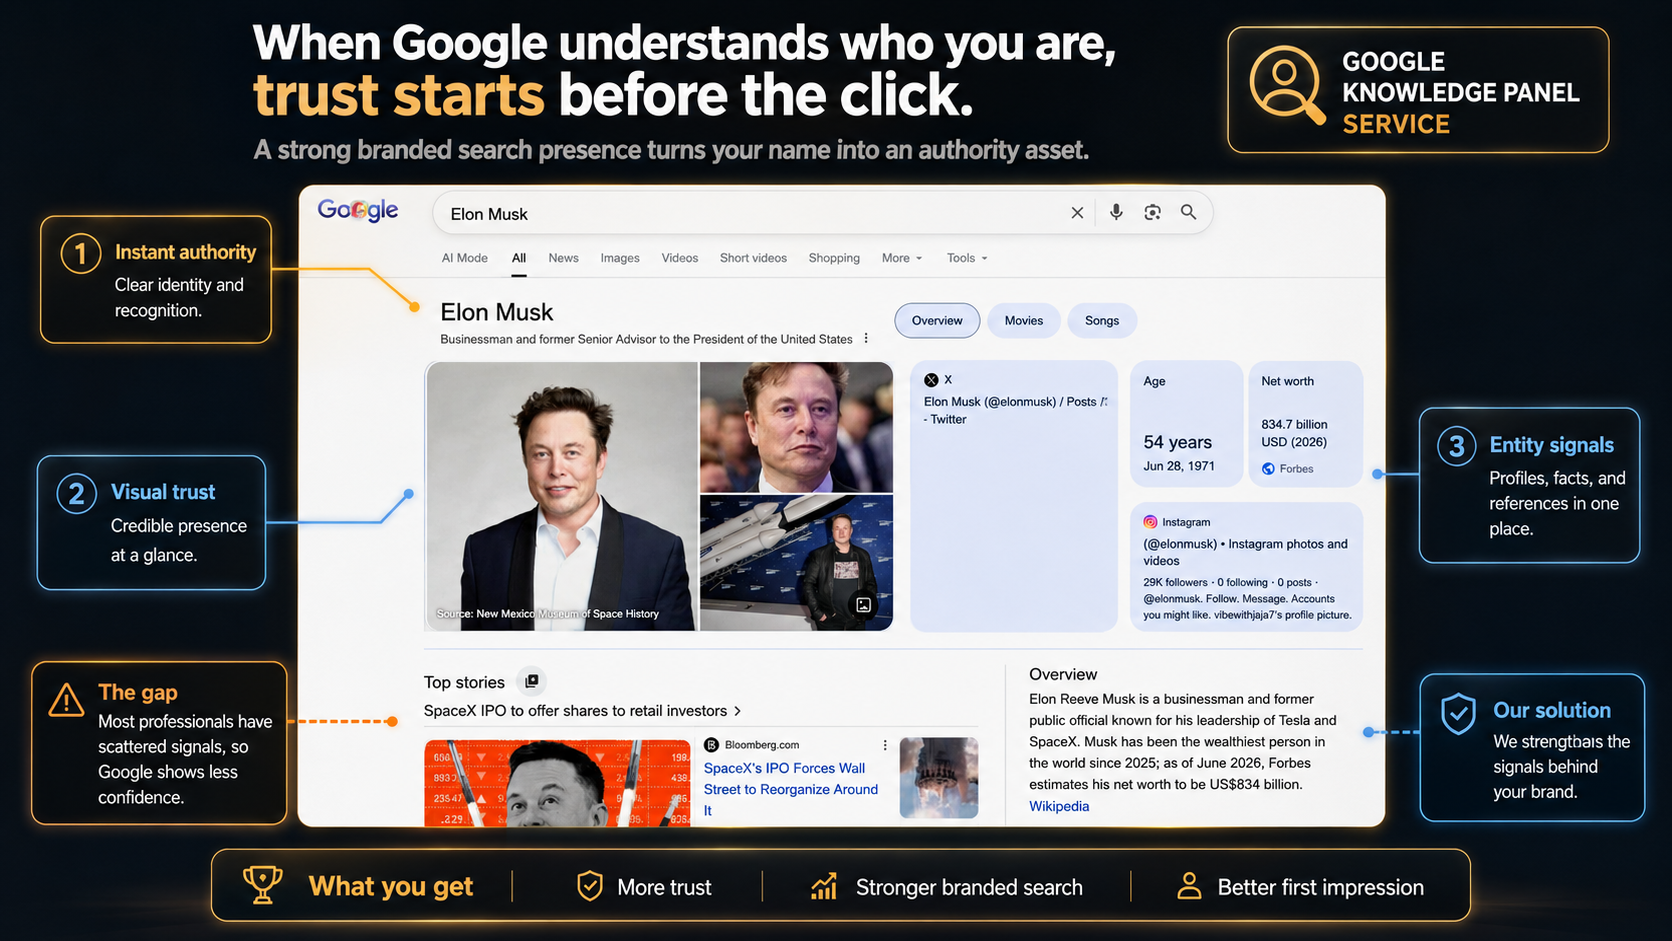1672x941 pixels.
Task: Open the Instagram photos and videos result
Action: (x=1245, y=552)
